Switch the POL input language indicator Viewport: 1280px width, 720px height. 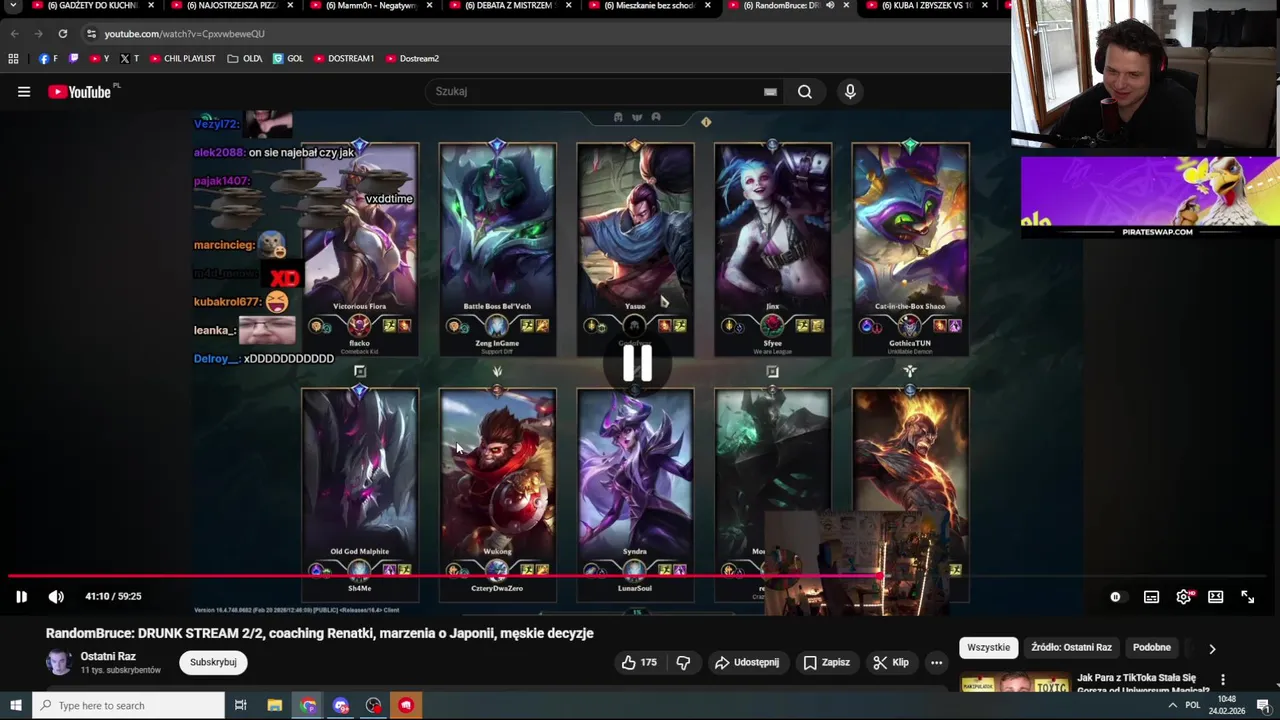tap(1192, 706)
